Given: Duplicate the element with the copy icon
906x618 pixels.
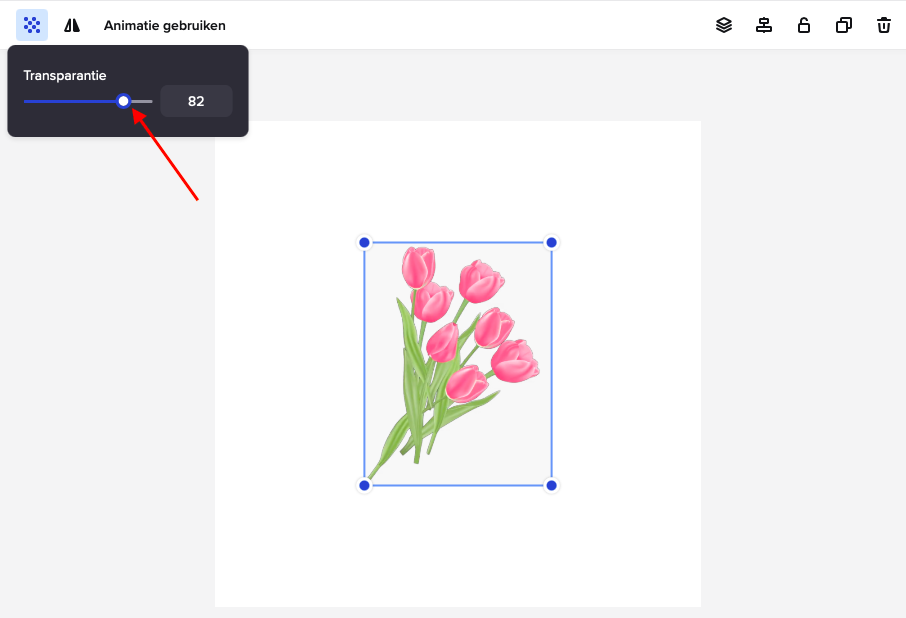Looking at the screenshot, I should (x=844, y=25).
